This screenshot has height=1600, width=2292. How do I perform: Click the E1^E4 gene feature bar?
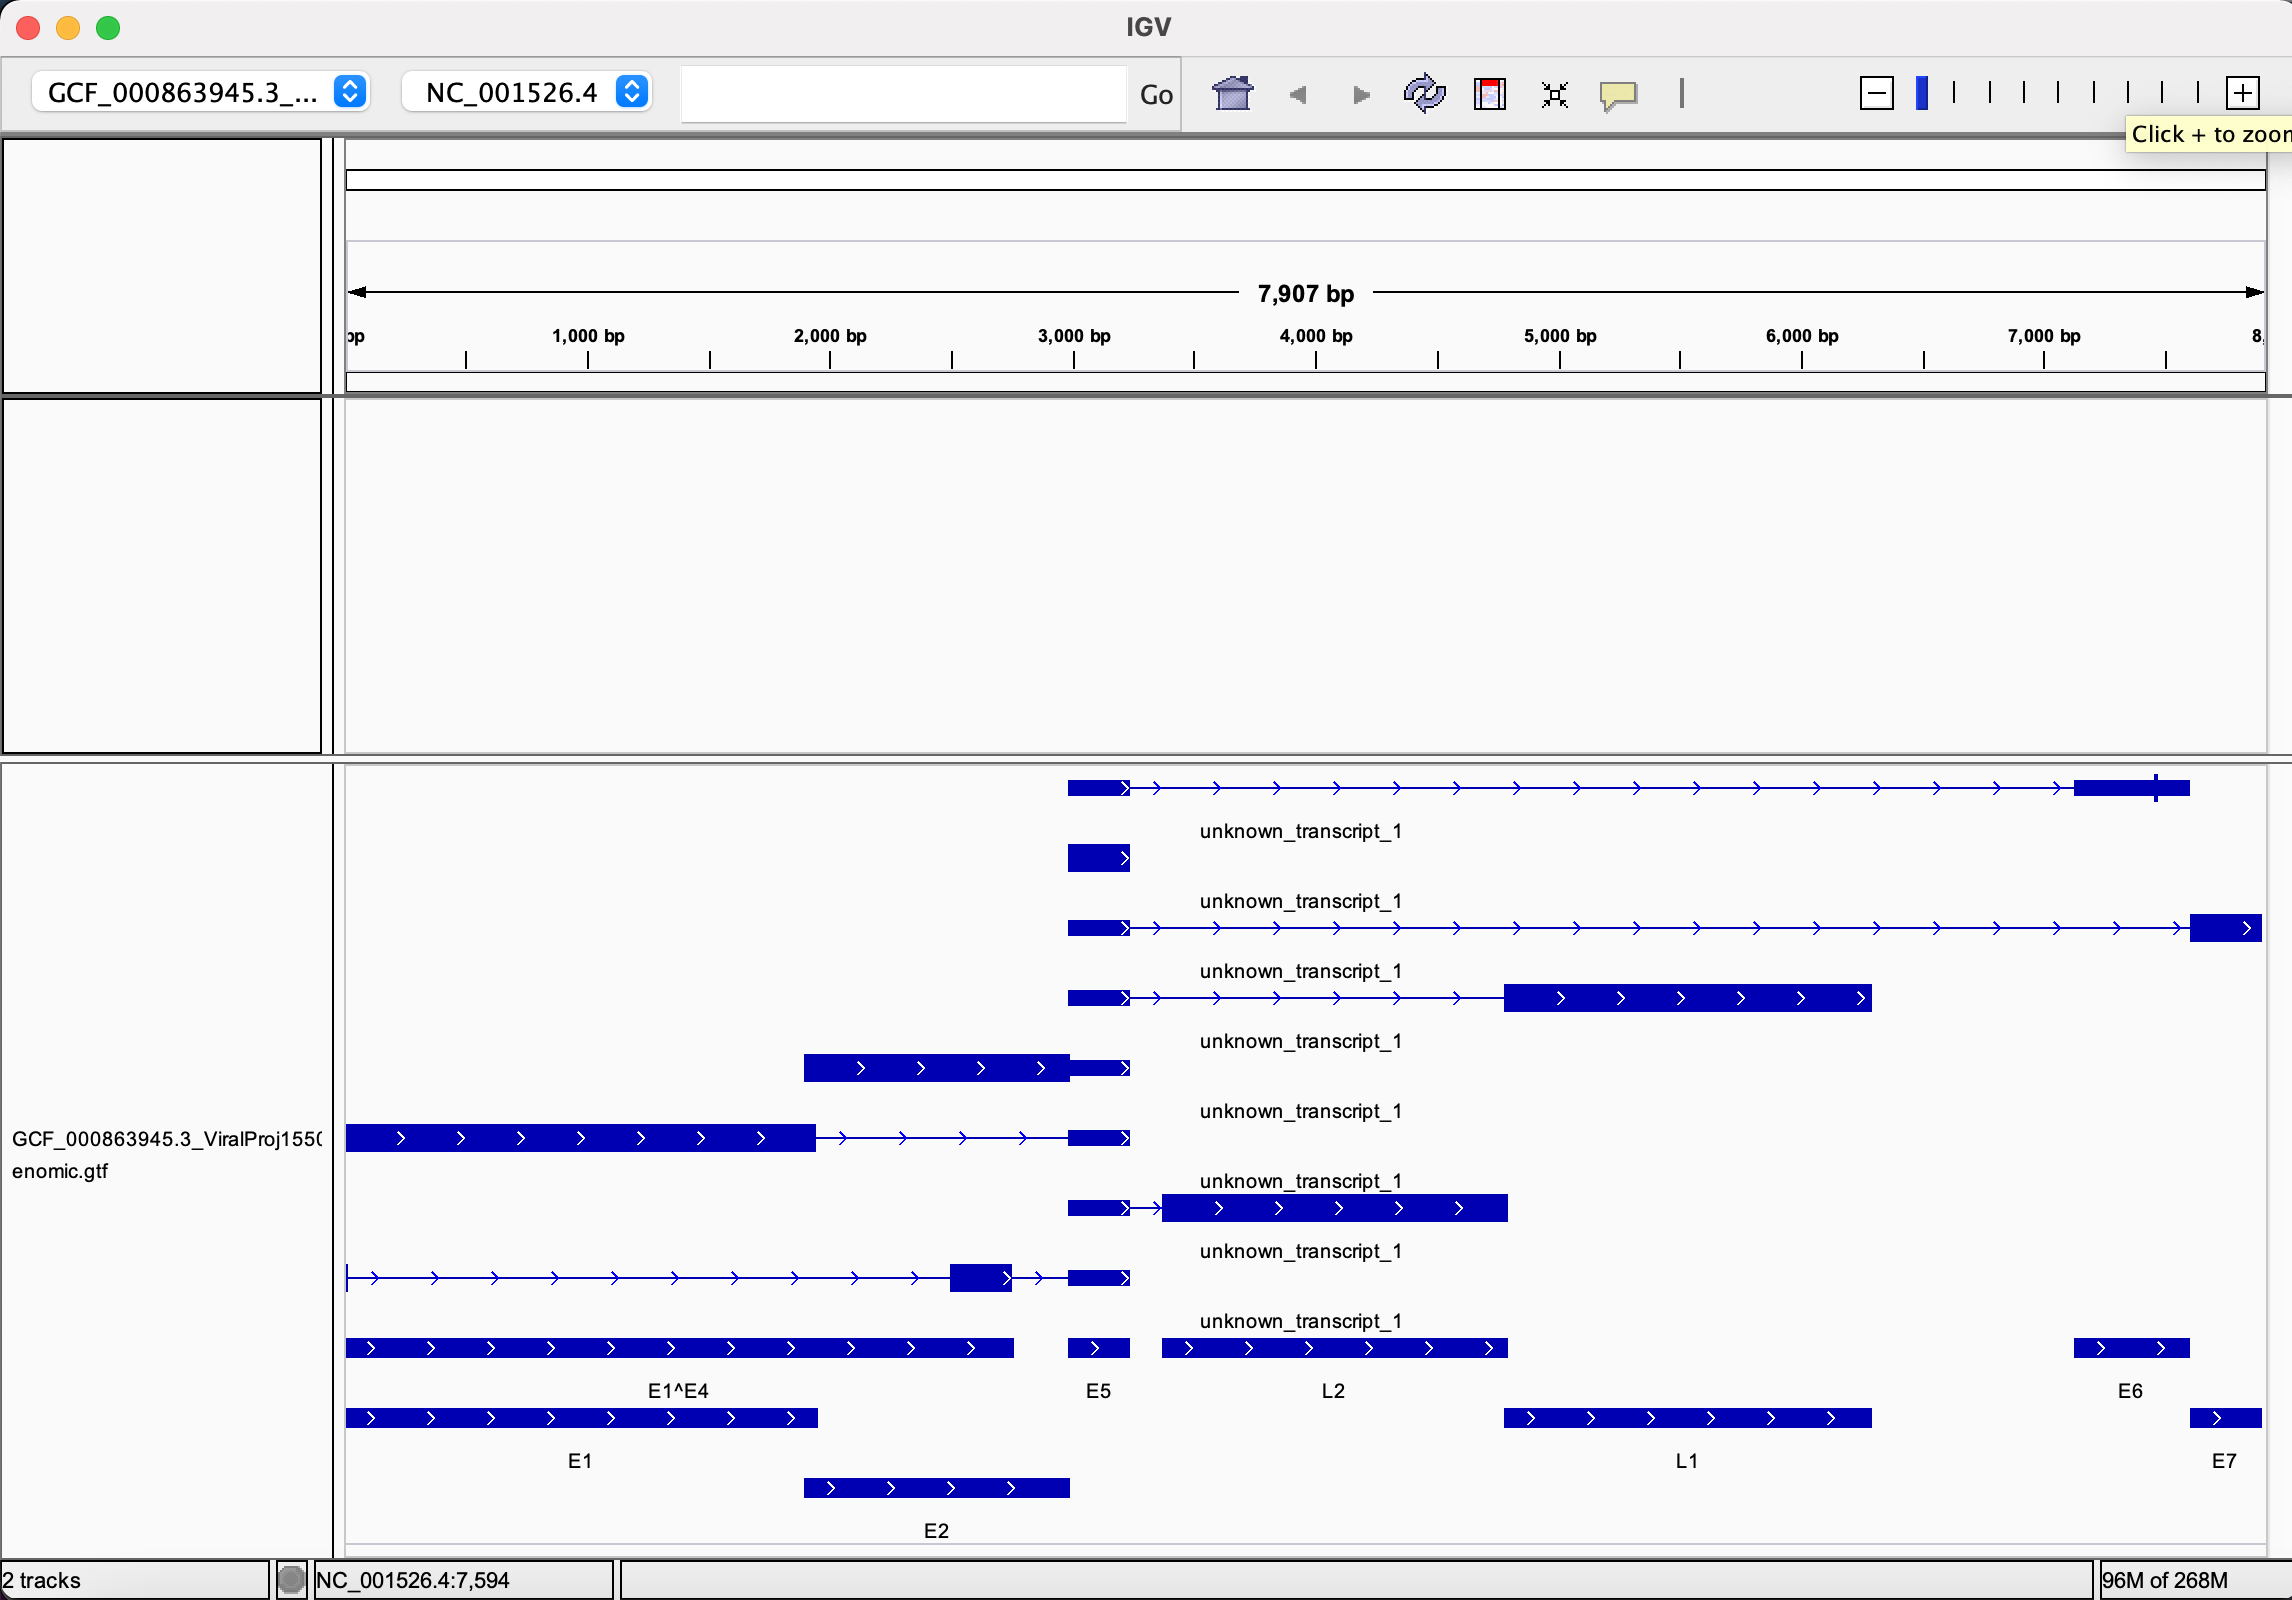(680, 1348)
